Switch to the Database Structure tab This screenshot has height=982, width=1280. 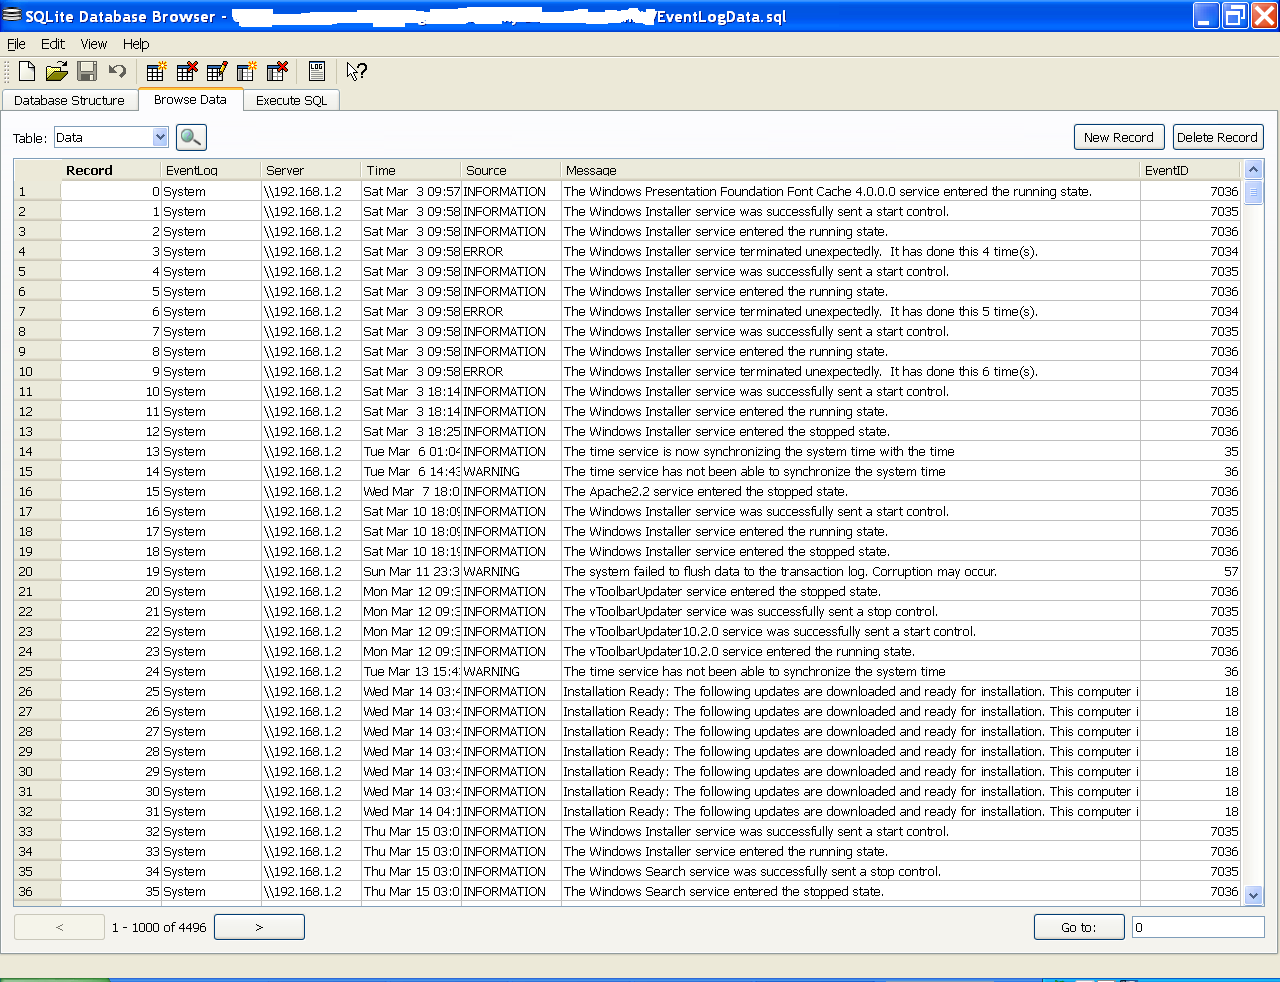tap(70, 100)
